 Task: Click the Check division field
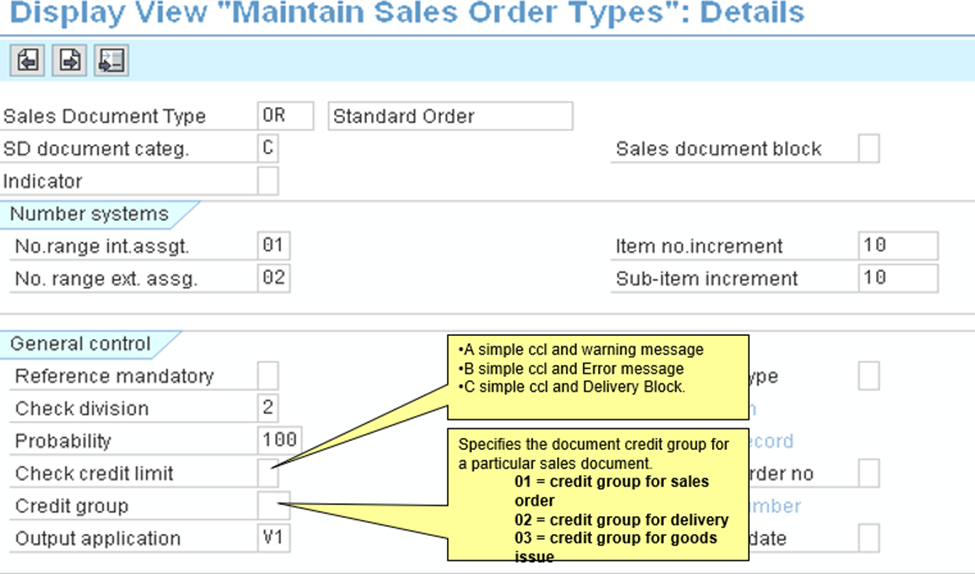pyautogui.click(x=268, y=408)
